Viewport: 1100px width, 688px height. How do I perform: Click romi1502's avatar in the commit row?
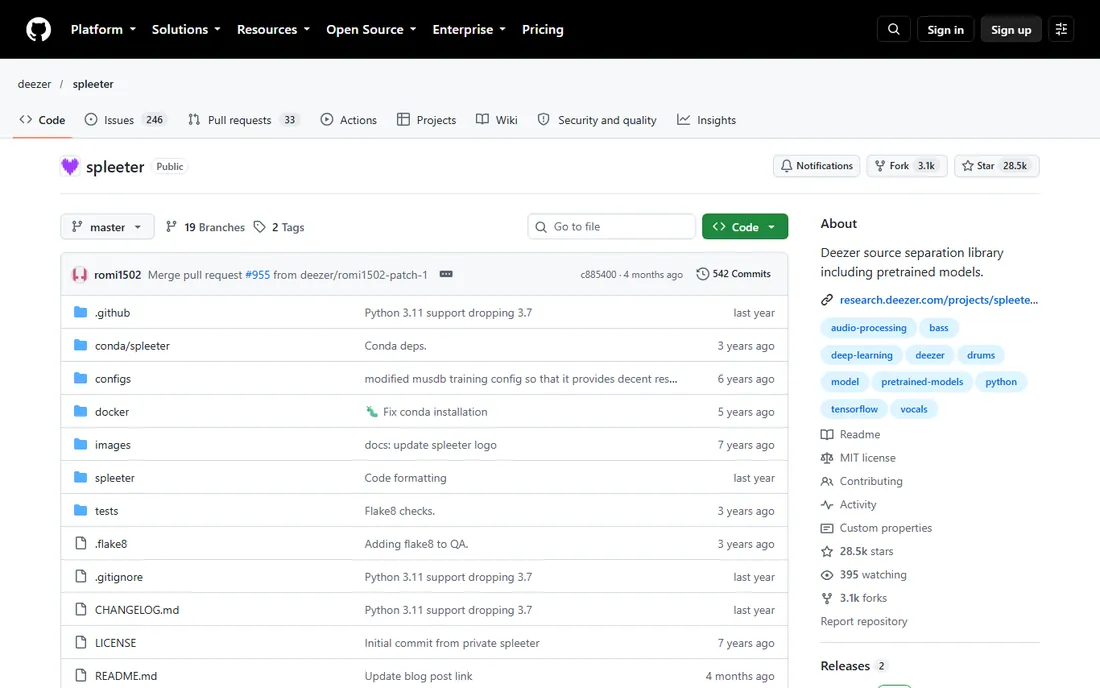pos(80,274)
